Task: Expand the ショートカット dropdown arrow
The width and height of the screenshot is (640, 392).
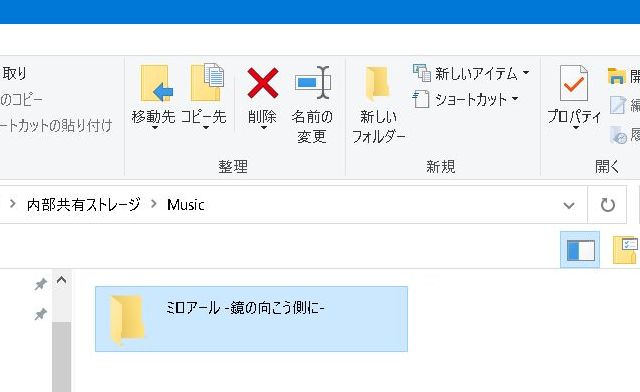Action: [x=515, y=99]
